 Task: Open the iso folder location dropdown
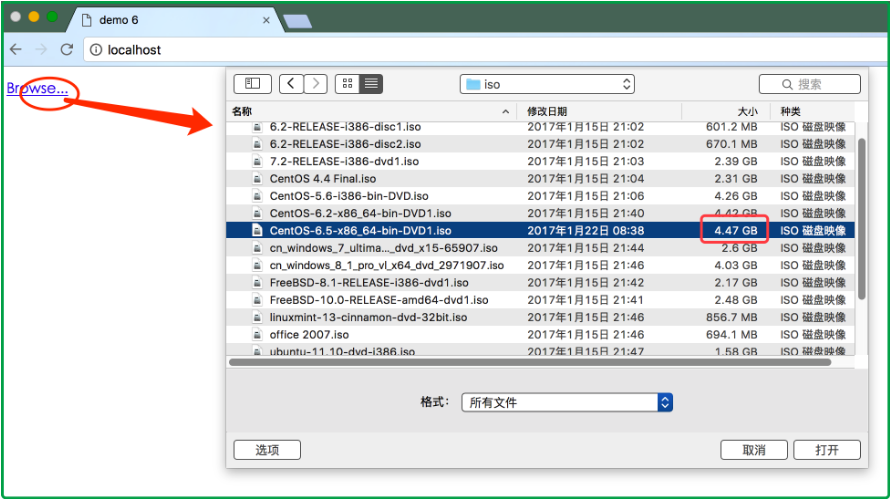coord(547,85)
